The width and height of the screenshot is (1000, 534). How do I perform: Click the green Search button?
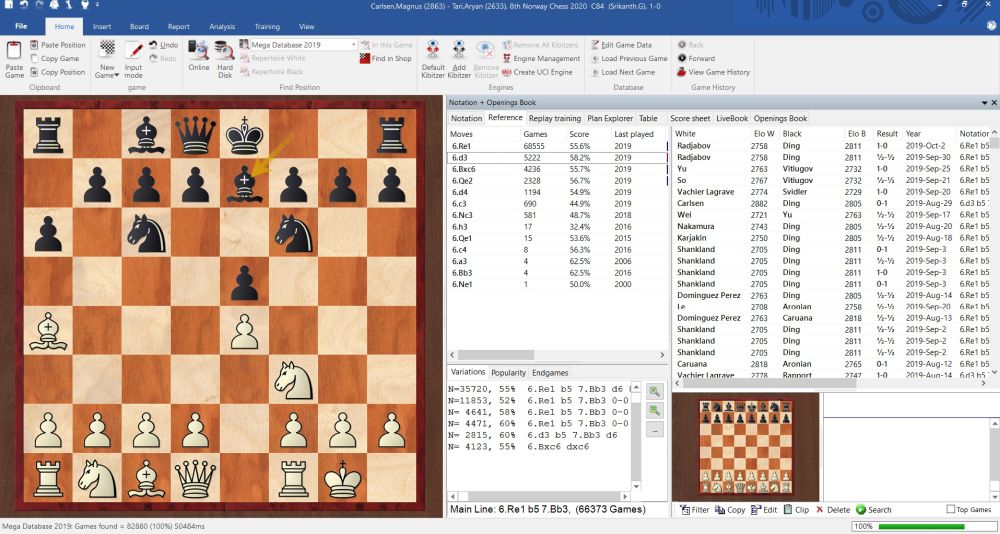coord(873,510)
